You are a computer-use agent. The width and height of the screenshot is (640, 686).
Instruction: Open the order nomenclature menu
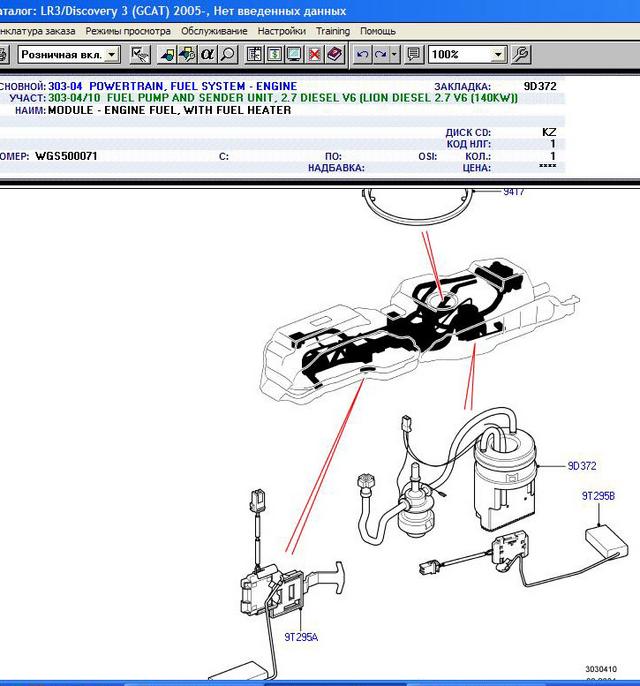pyautogui.click(x=38, y=31)
